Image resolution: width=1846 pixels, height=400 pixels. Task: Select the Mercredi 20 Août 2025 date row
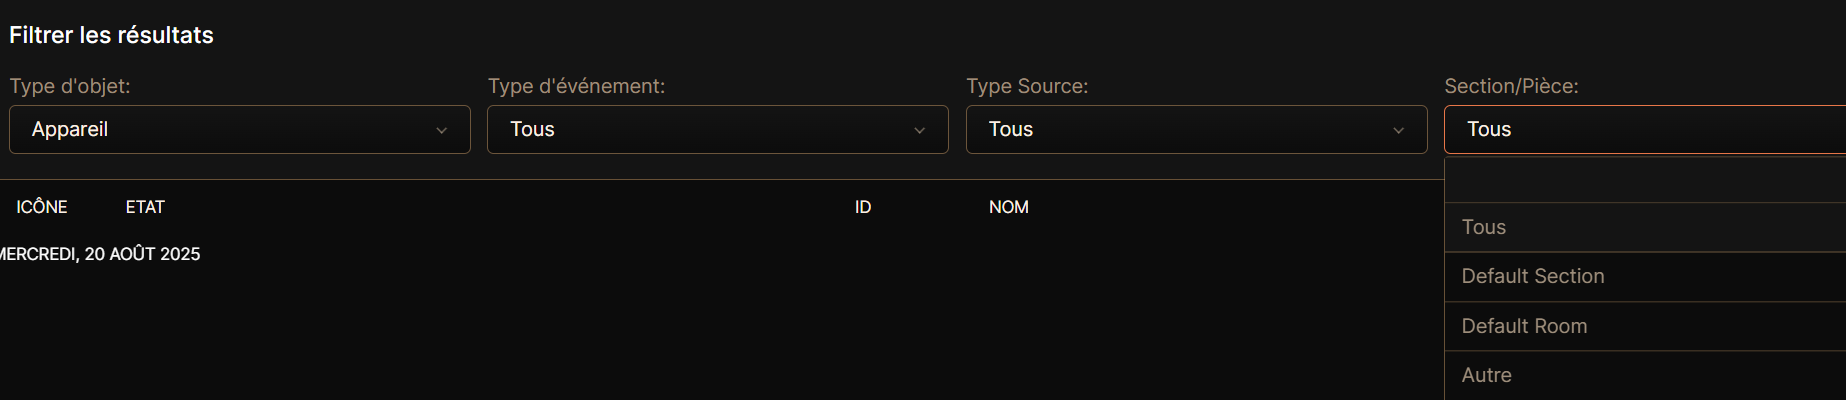coord(100,254)
